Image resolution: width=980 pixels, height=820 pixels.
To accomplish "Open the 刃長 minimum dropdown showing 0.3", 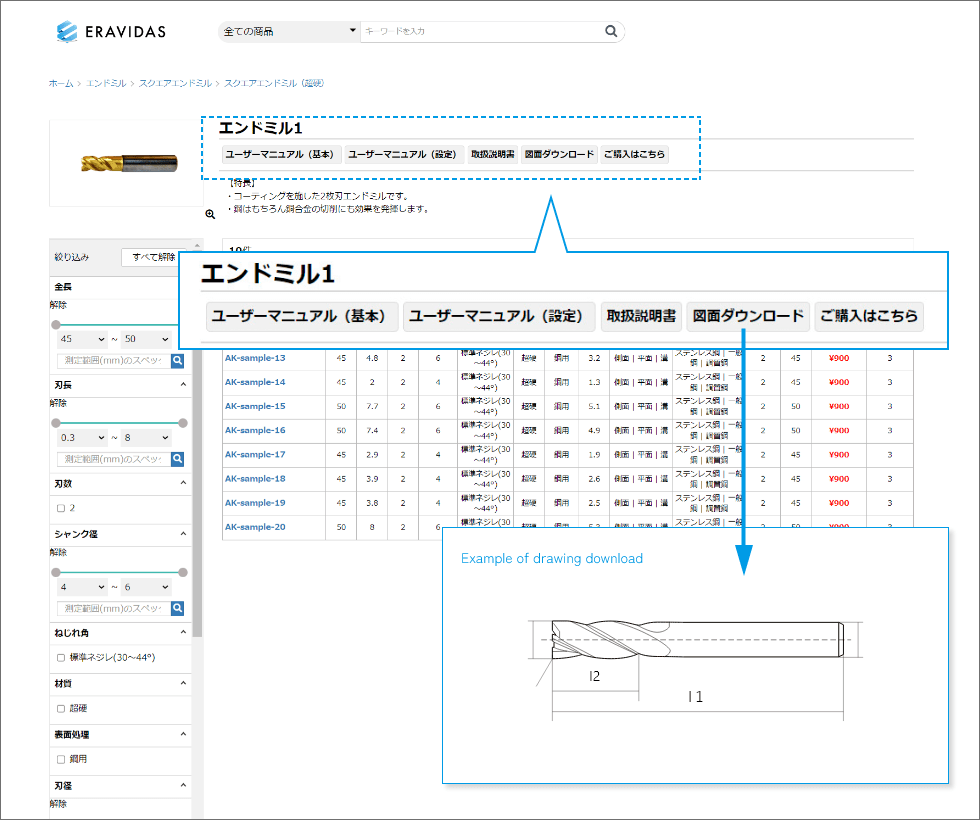I will (82, 438).
